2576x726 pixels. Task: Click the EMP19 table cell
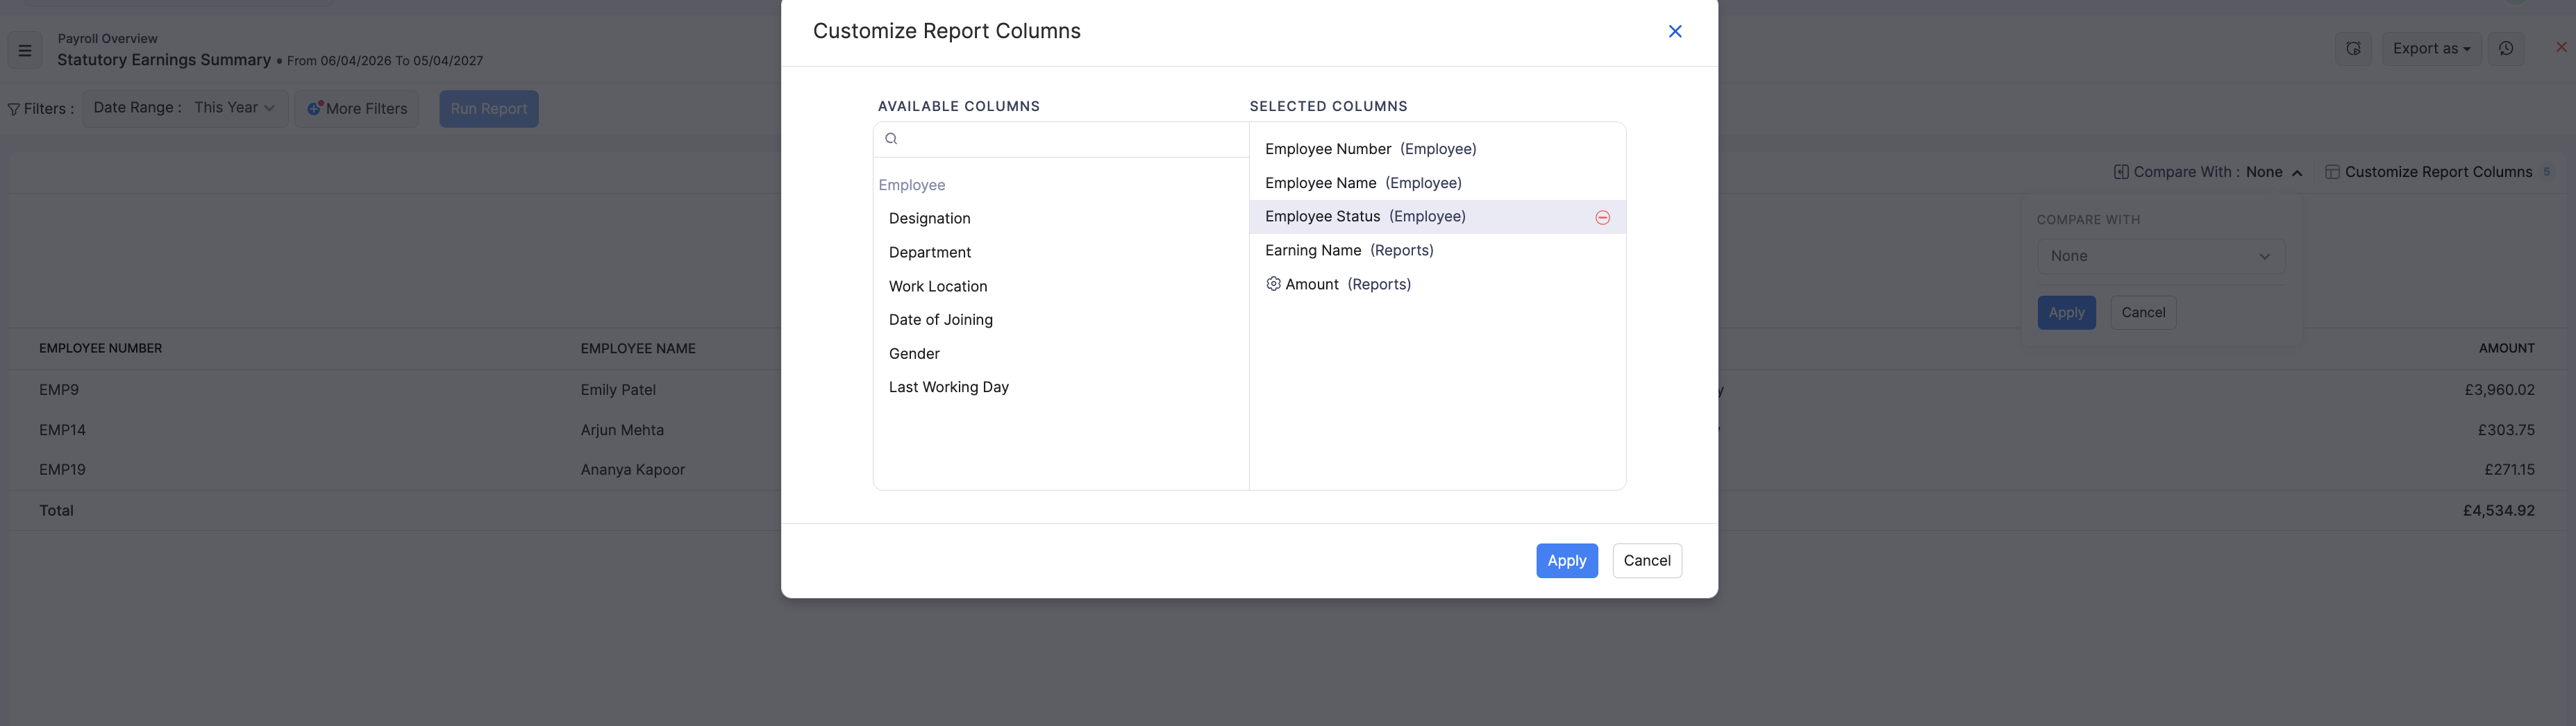[62, 469]
